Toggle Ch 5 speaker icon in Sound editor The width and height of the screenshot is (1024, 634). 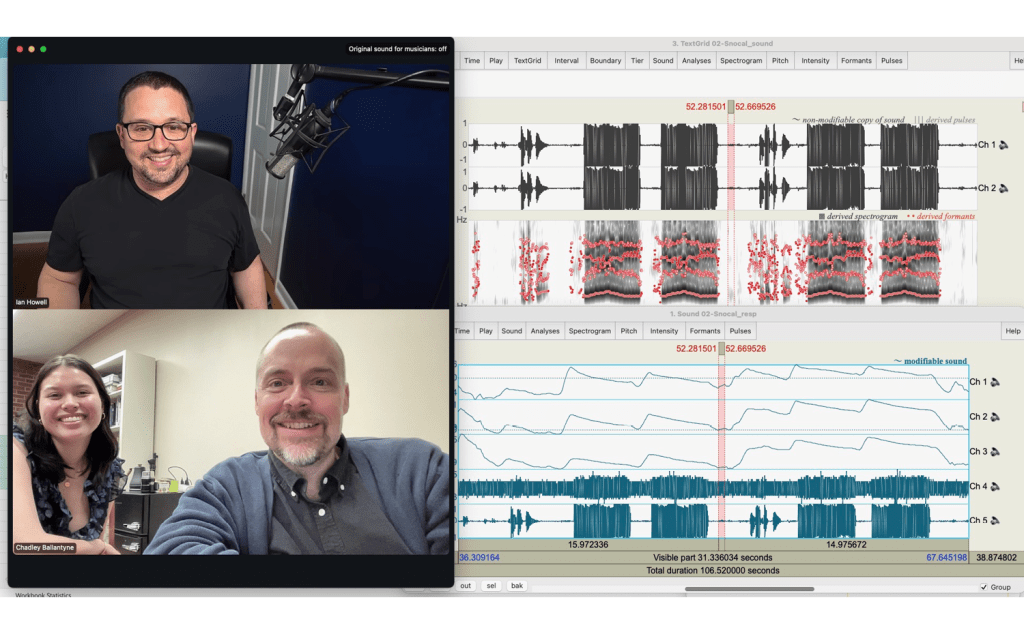click(x=995, y=521)
